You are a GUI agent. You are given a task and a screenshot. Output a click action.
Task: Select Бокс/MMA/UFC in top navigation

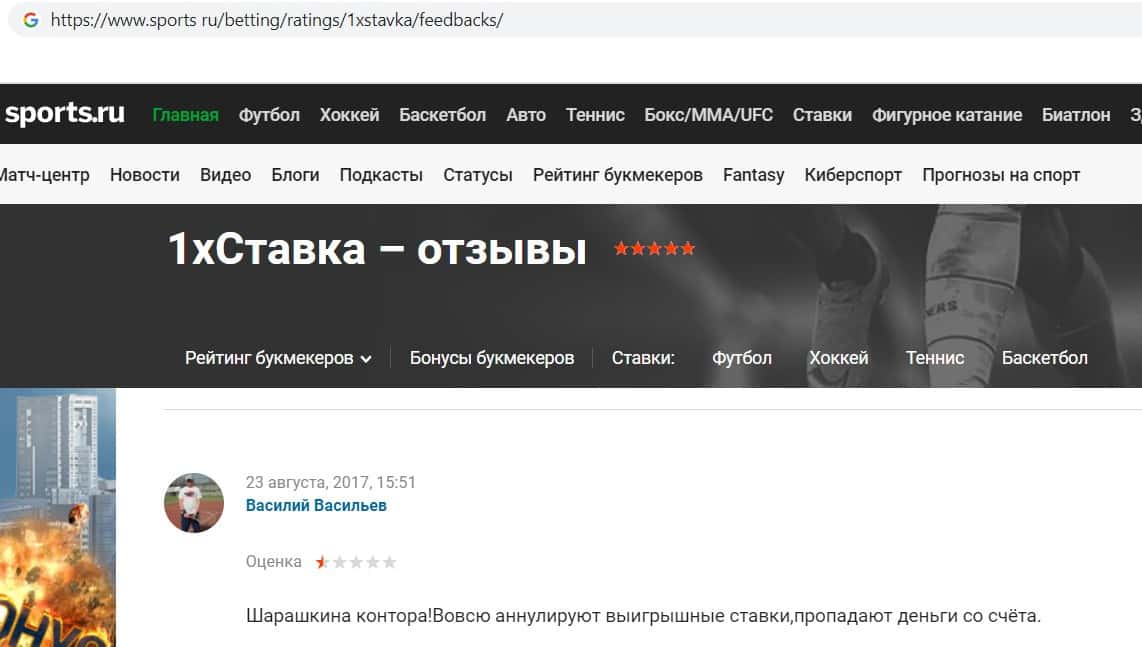coord(708,115)
